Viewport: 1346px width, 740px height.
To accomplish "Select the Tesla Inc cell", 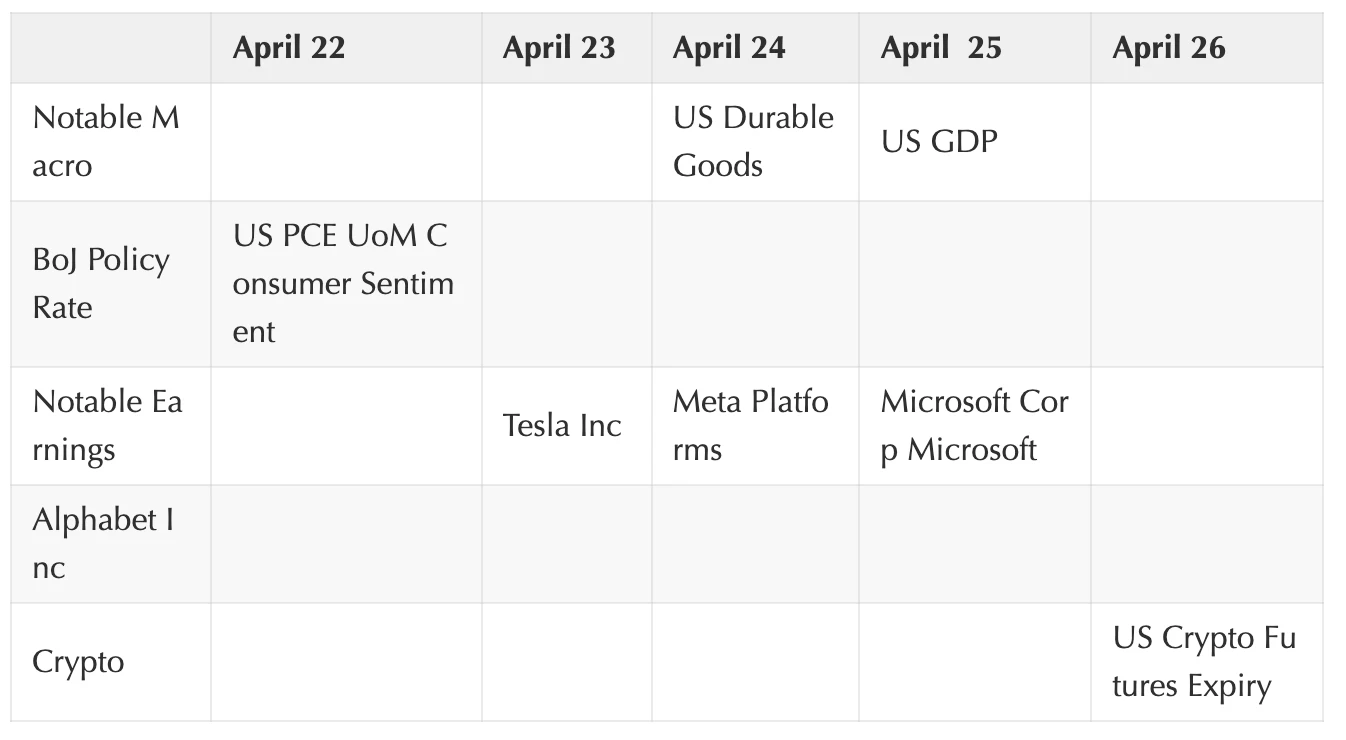I will pyautogui.click(x=562, y=425).
